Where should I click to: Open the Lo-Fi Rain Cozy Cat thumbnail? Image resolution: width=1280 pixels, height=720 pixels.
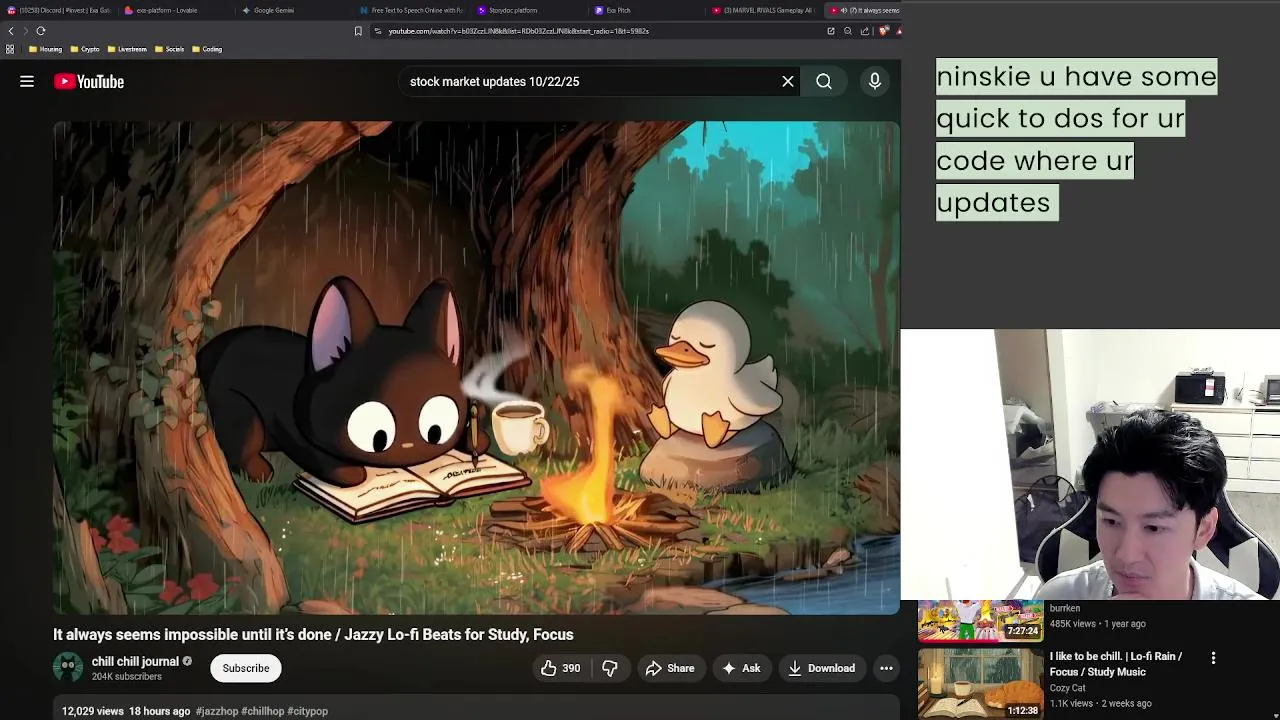point(981,683)
